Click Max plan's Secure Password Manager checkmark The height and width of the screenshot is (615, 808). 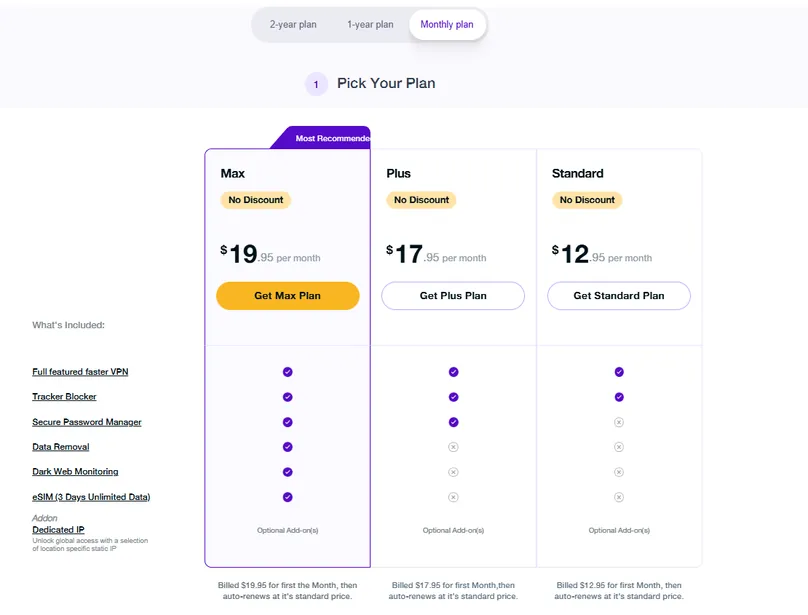288,422
